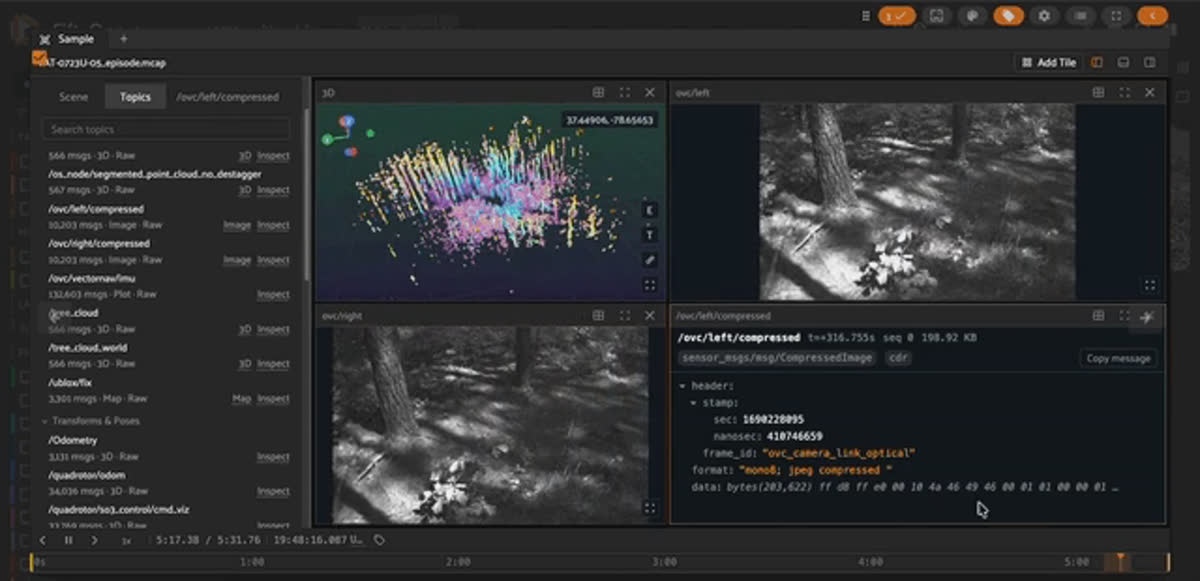Click the fit-view icon in the 3D scene corner
Viewport: 1200px width, 581px height.
pyautogui.click(x=649, y=285)
